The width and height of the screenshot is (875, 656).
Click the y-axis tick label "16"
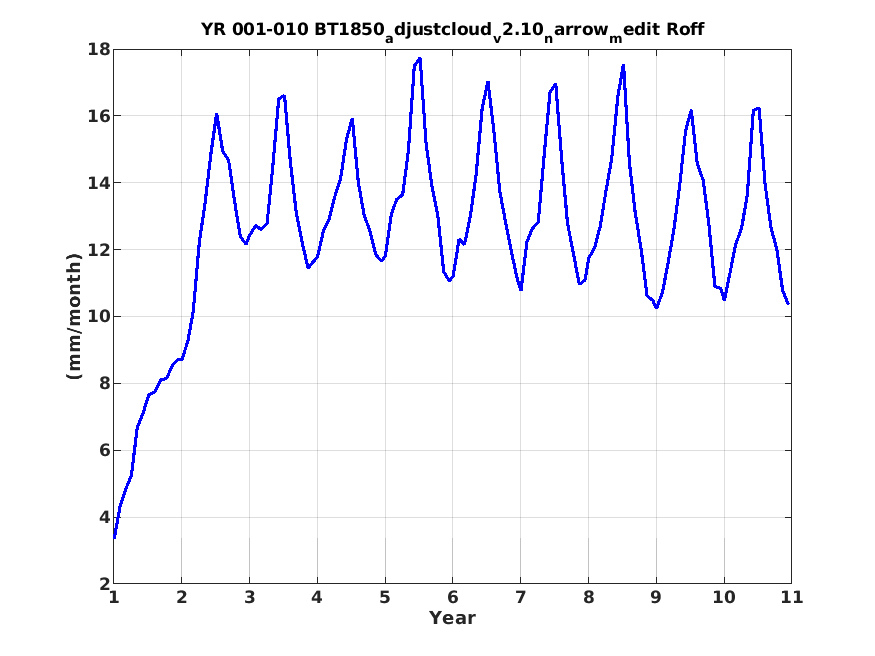tap(99, 116)
